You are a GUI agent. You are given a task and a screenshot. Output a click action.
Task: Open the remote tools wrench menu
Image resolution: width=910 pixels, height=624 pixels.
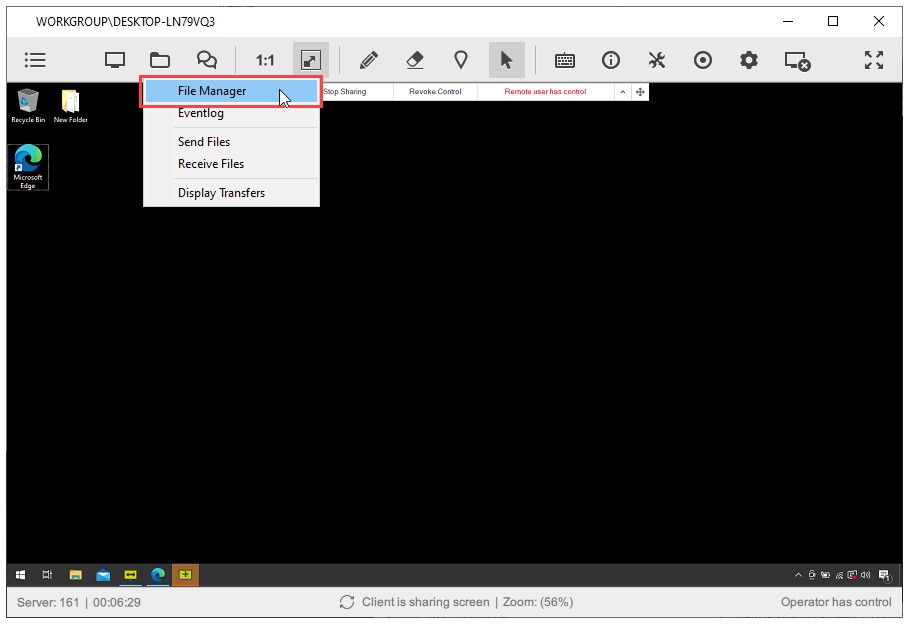[657, 60]
